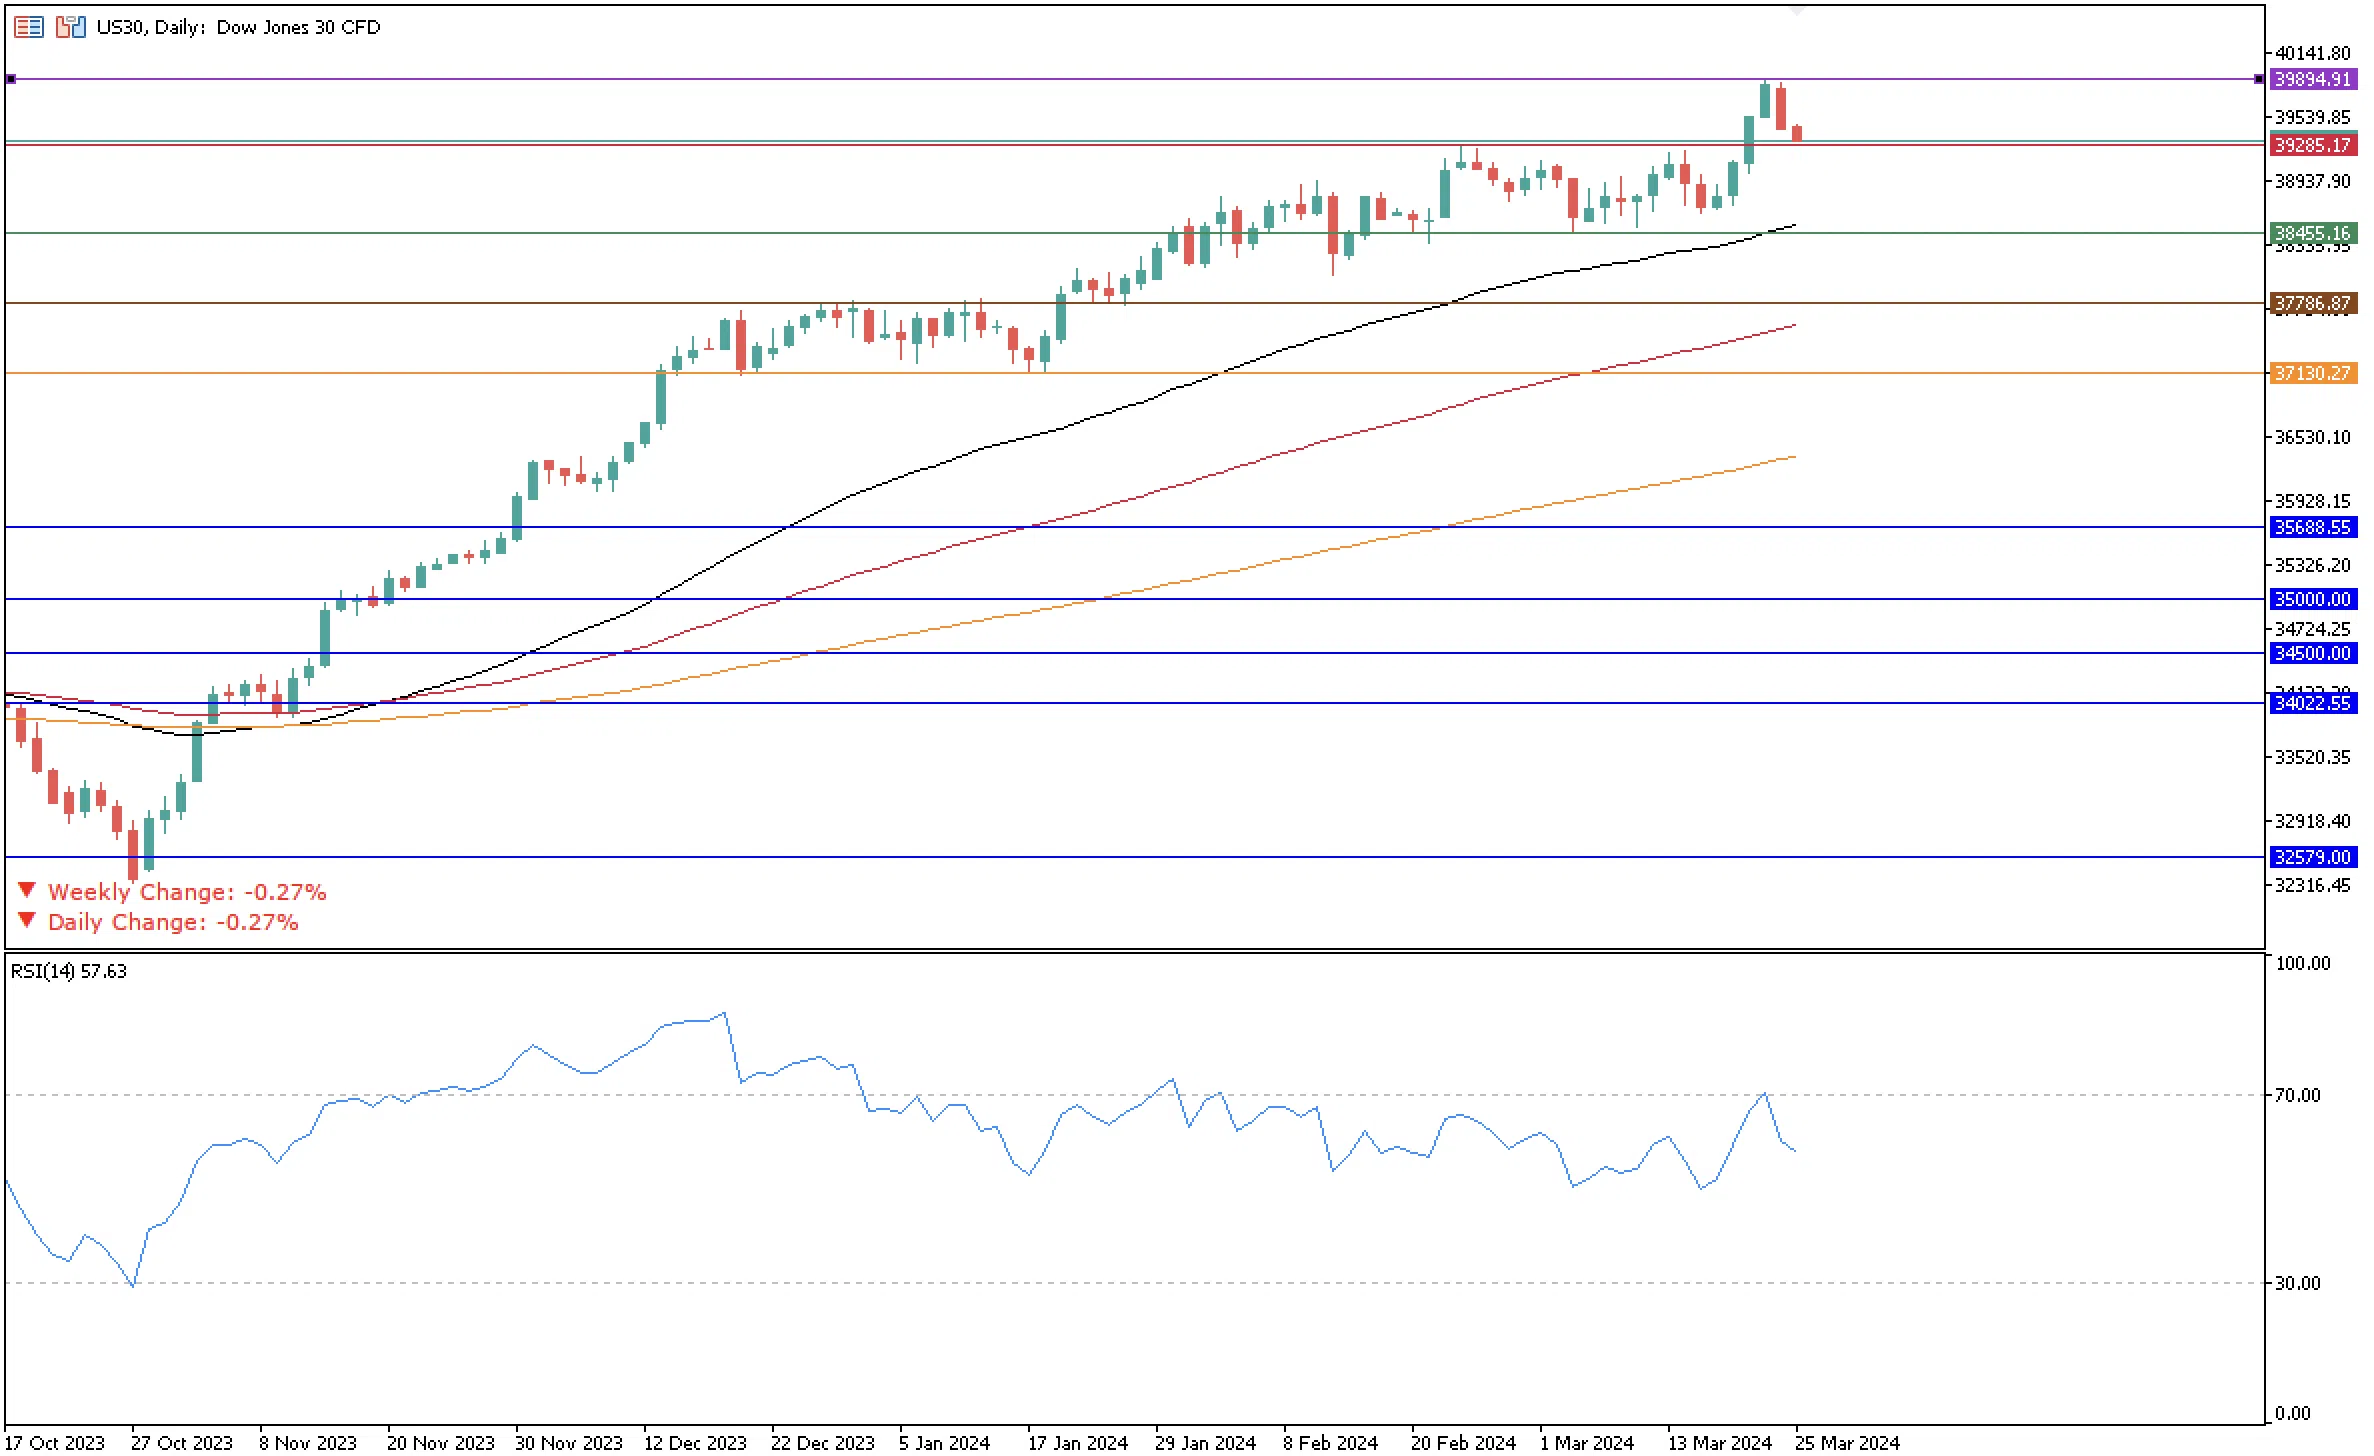Click the purple 39894.91 price tag
Screen dimensions: 2374x1456
(2312, 79)
